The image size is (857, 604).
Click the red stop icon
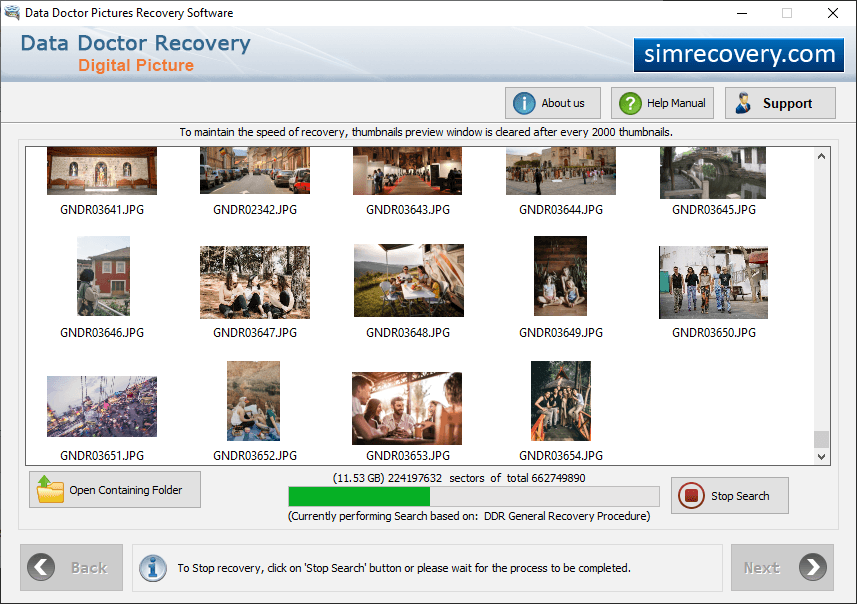691,496
